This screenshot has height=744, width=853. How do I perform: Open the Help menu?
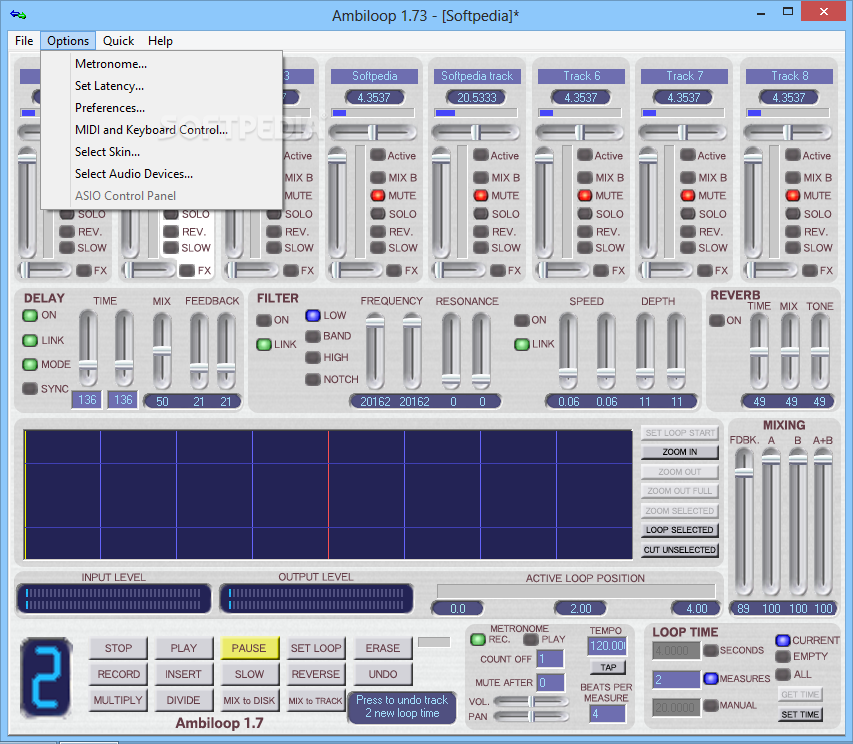tap(160, 41)
